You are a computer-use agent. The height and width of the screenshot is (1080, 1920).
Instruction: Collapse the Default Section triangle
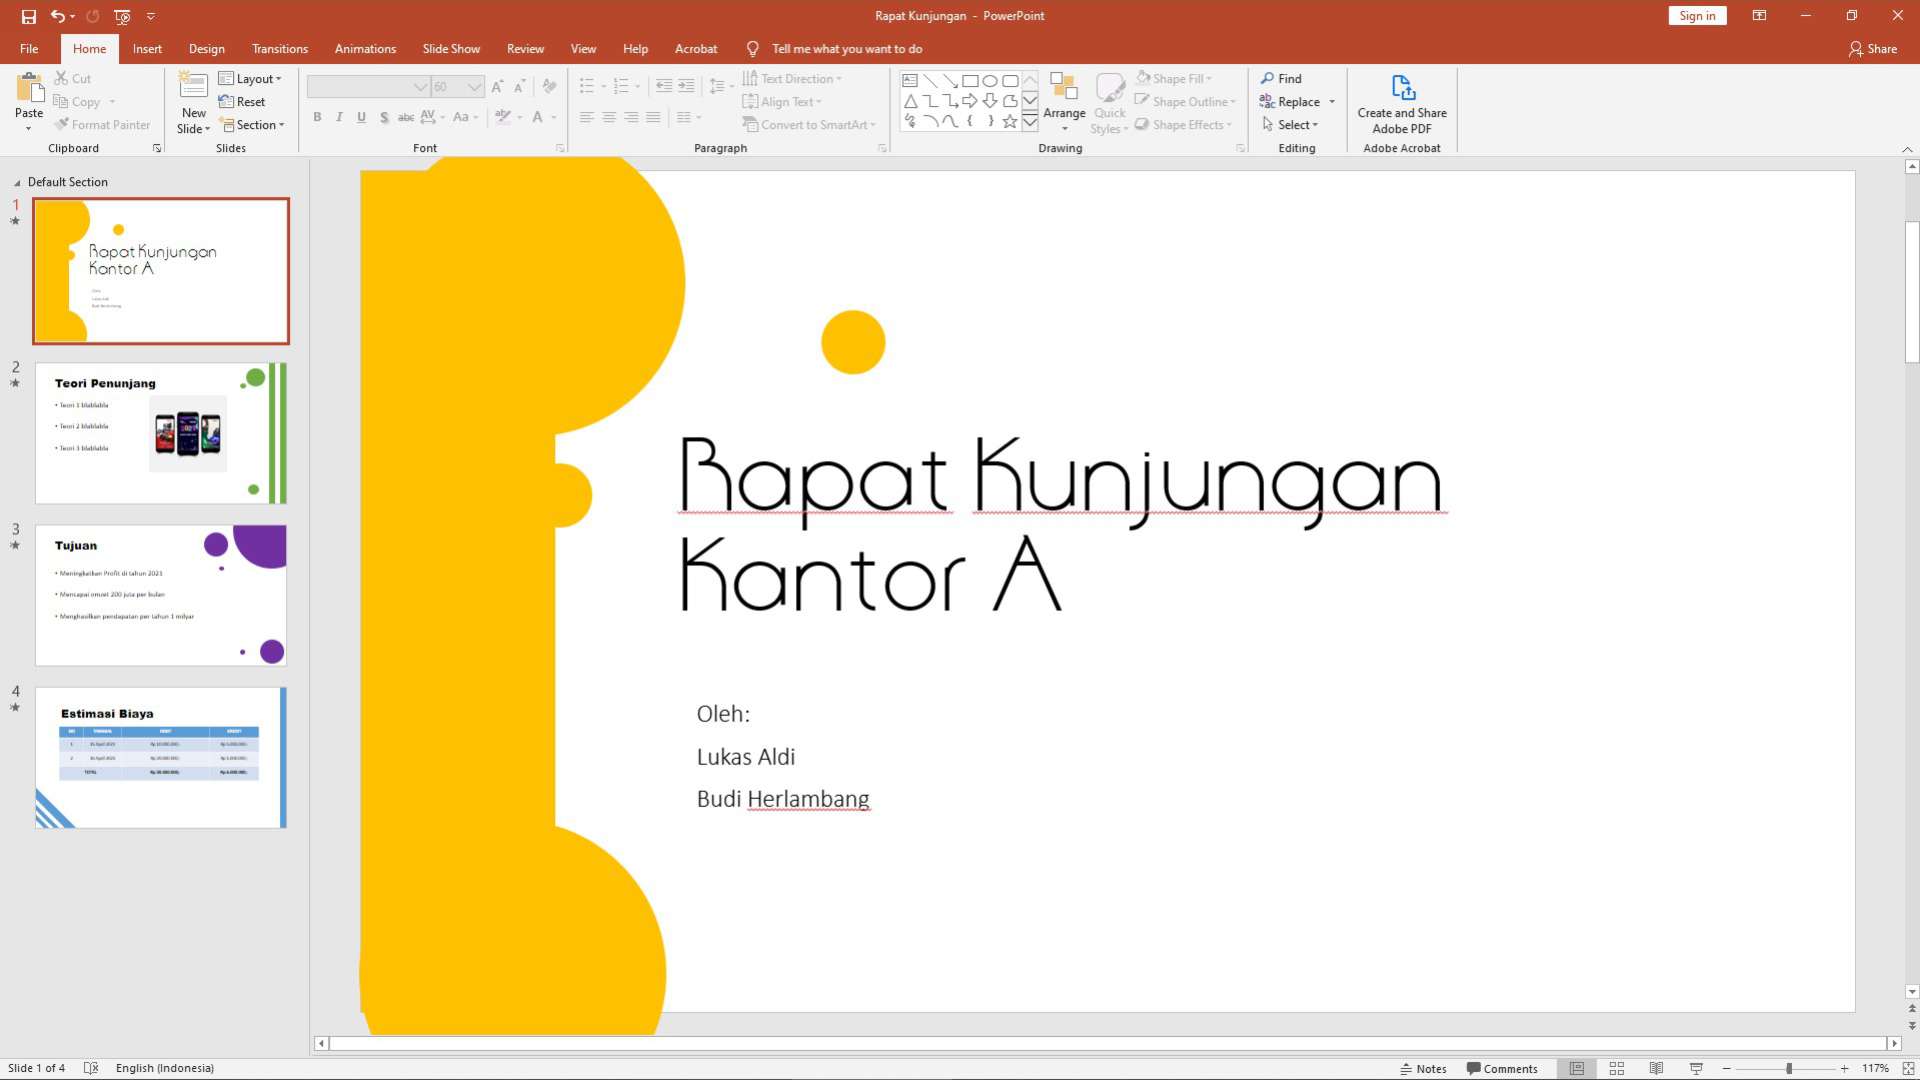coord(17,183)
